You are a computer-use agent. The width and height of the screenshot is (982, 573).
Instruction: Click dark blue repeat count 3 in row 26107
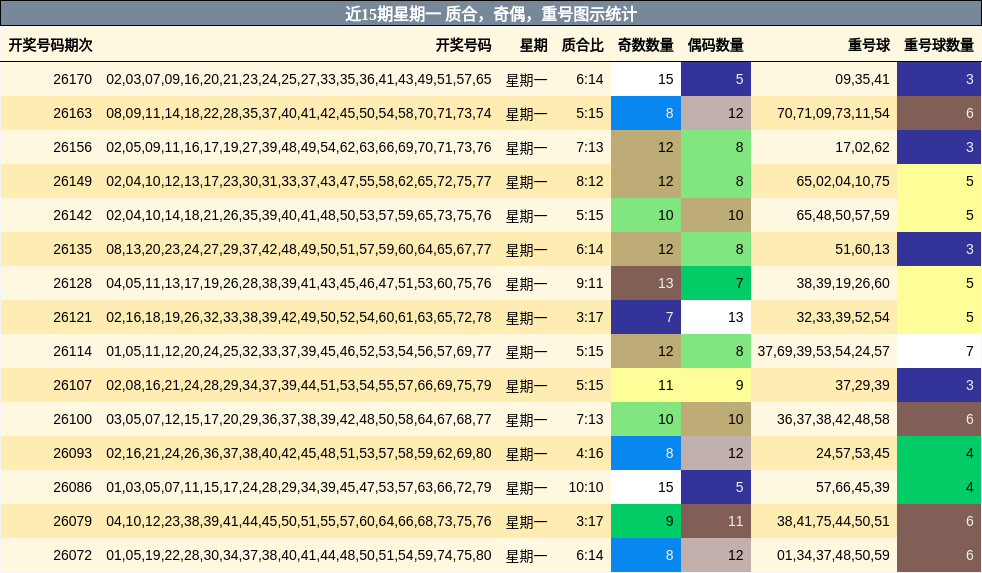pos(939,385)
